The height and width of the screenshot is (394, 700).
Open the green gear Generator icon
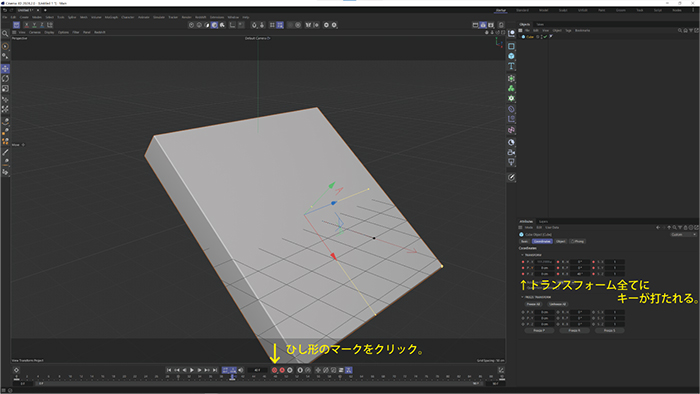click(x=511, y=98)
